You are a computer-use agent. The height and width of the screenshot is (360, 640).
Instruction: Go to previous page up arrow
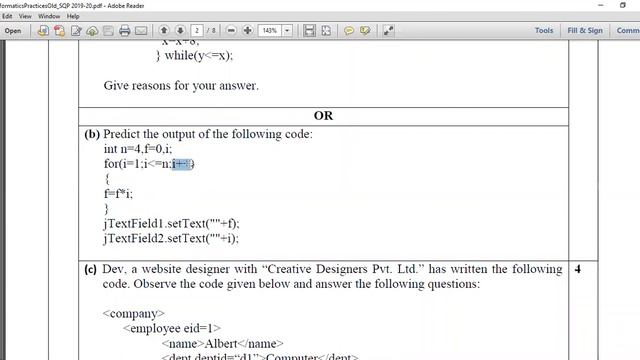tap(164, 31)
